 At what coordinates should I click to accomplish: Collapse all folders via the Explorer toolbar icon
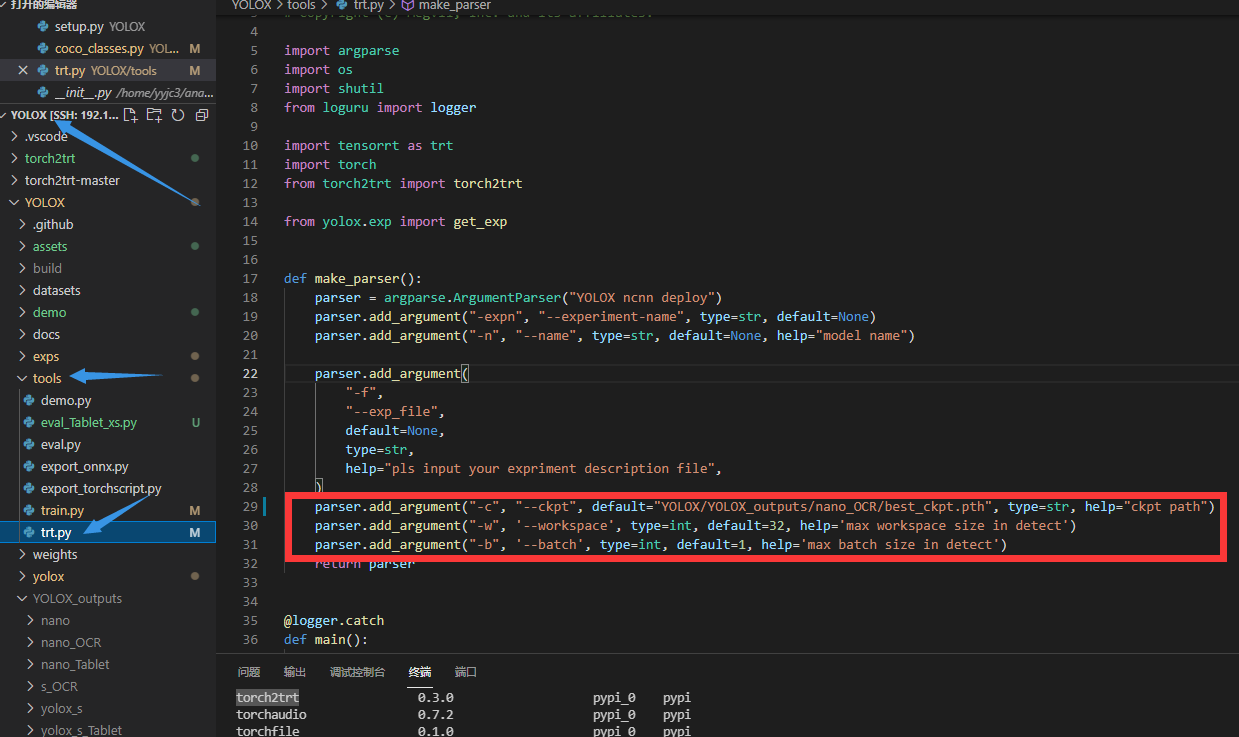201,115
